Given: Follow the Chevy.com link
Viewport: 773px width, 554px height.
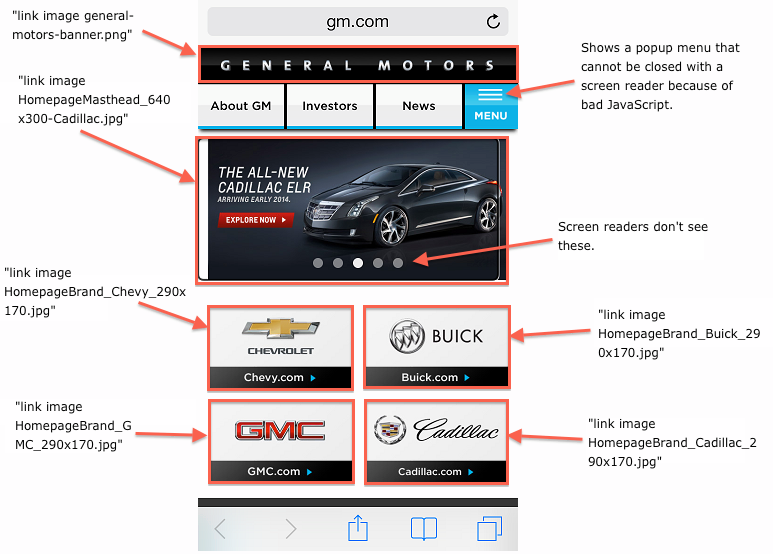Looking at the screenshot, I should (281, 378).
